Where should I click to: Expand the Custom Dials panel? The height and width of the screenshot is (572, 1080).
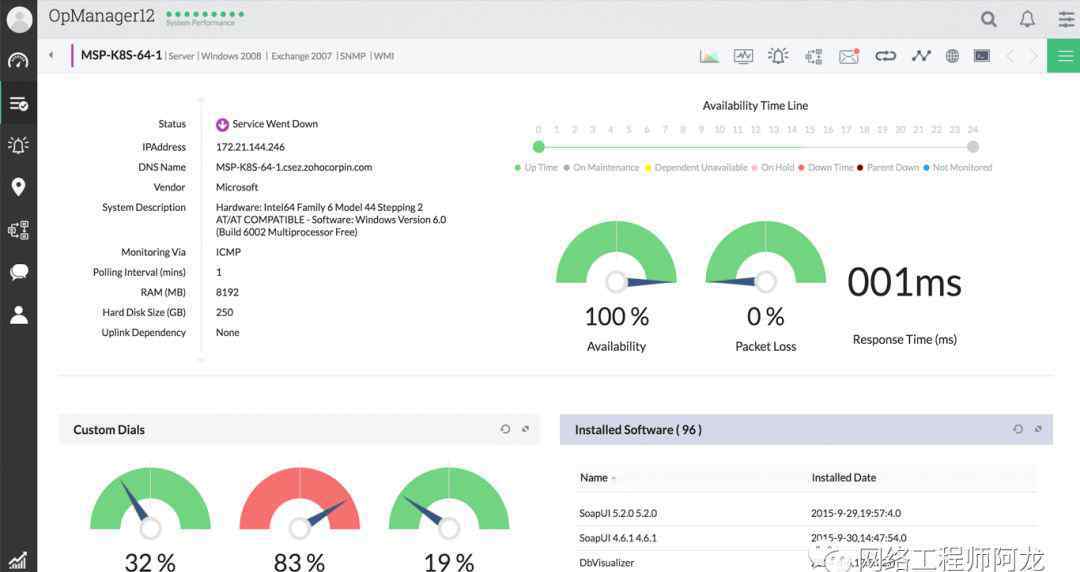(526, 429)
